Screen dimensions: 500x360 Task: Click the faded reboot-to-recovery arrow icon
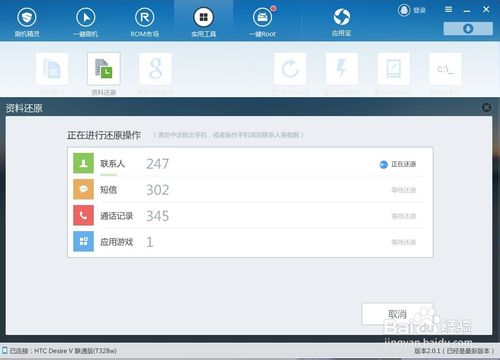290,69
